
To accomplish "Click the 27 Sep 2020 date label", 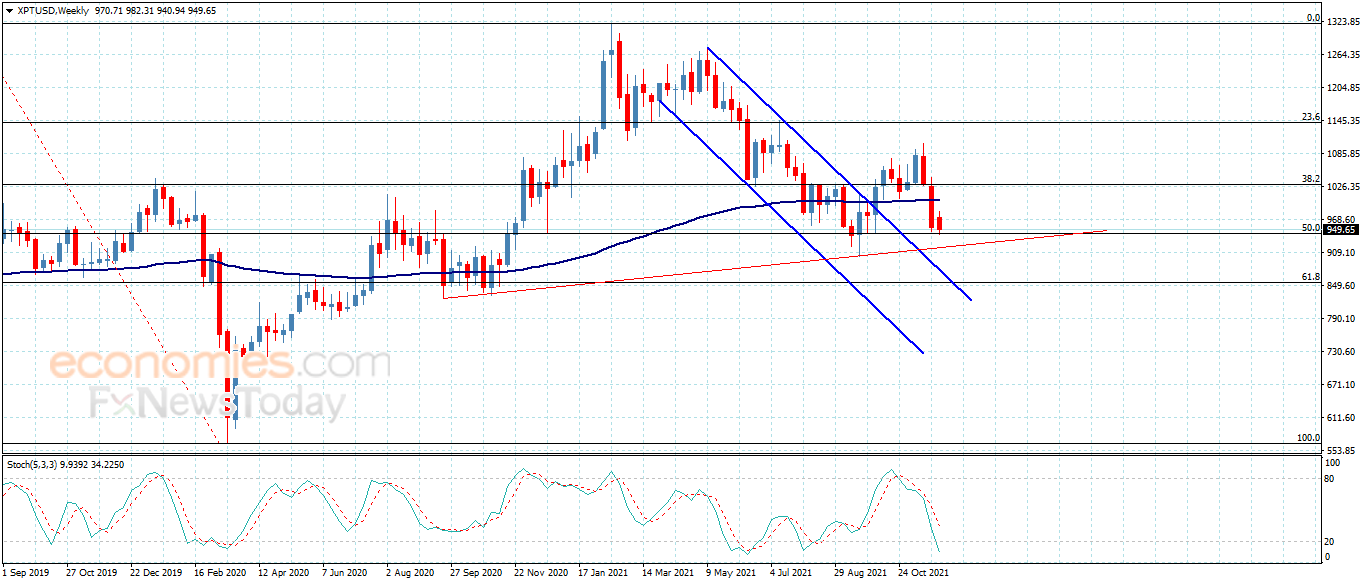I will [475, 573].
